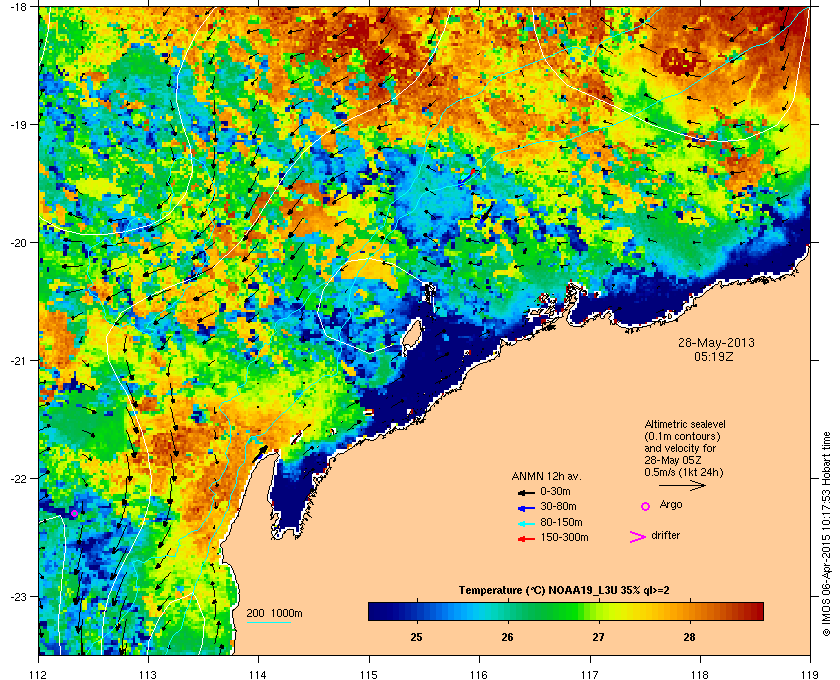
Task: Click the black 0-30m arrow legend icon
Action: coord(526,492)
